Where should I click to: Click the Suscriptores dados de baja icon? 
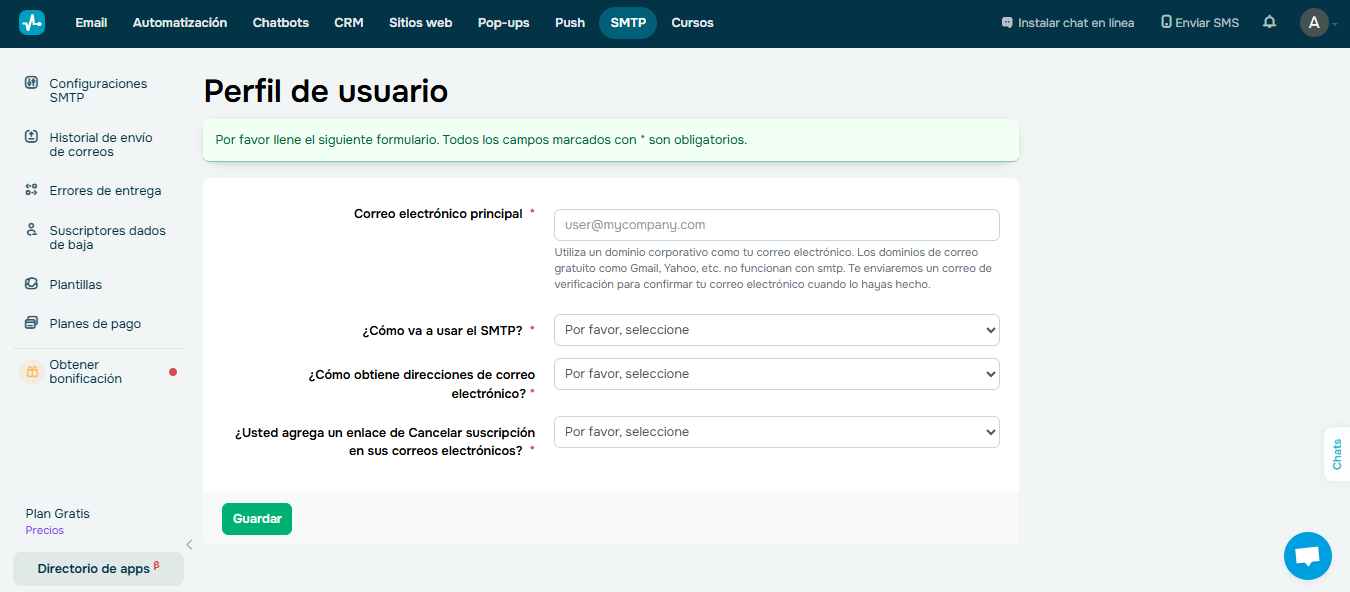[x=33, y=231]
